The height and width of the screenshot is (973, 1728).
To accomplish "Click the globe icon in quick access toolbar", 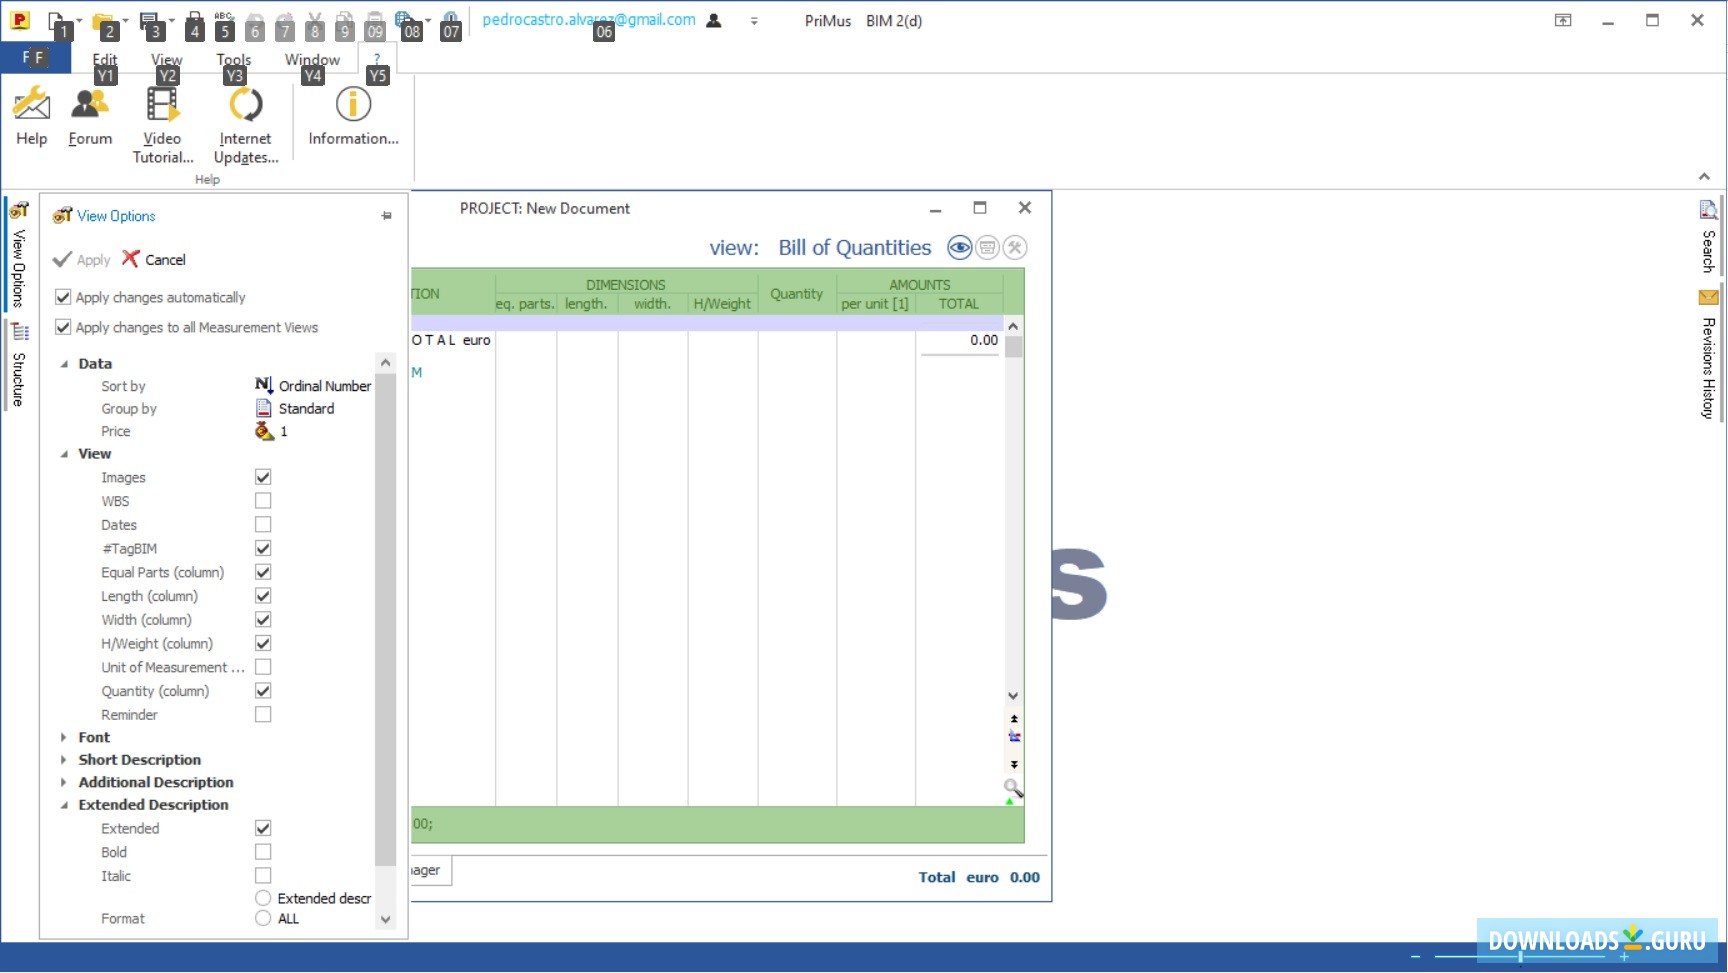I will [x=403, y=20].
